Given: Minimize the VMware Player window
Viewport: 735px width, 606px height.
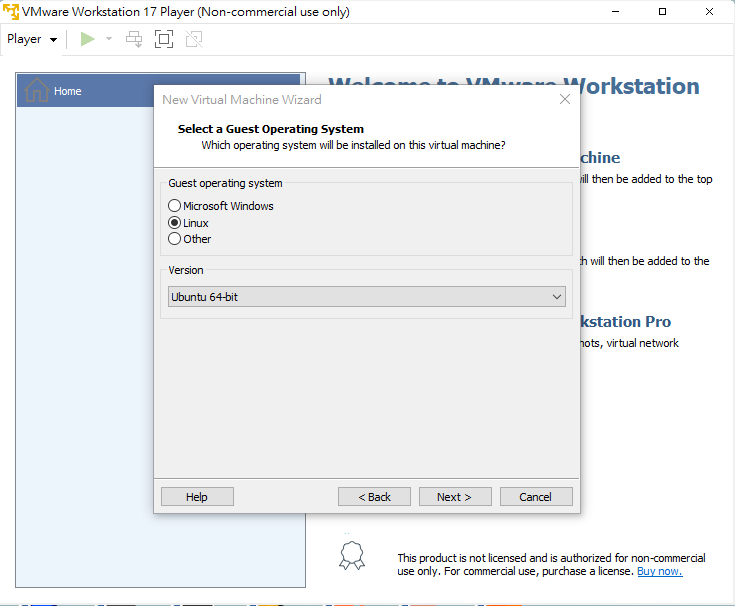Looking at the screenshot, I should pos(615,12).
